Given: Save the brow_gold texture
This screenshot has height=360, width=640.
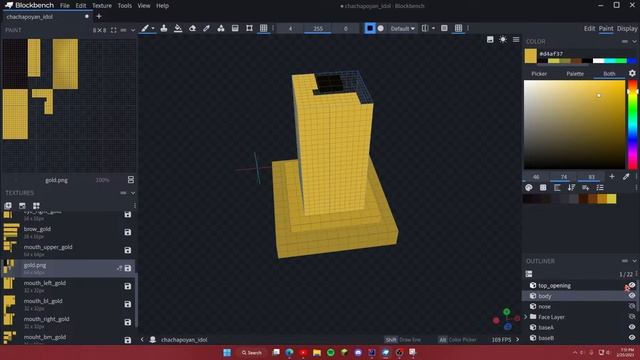Looking at the screenshot, I should pos(128,232).
